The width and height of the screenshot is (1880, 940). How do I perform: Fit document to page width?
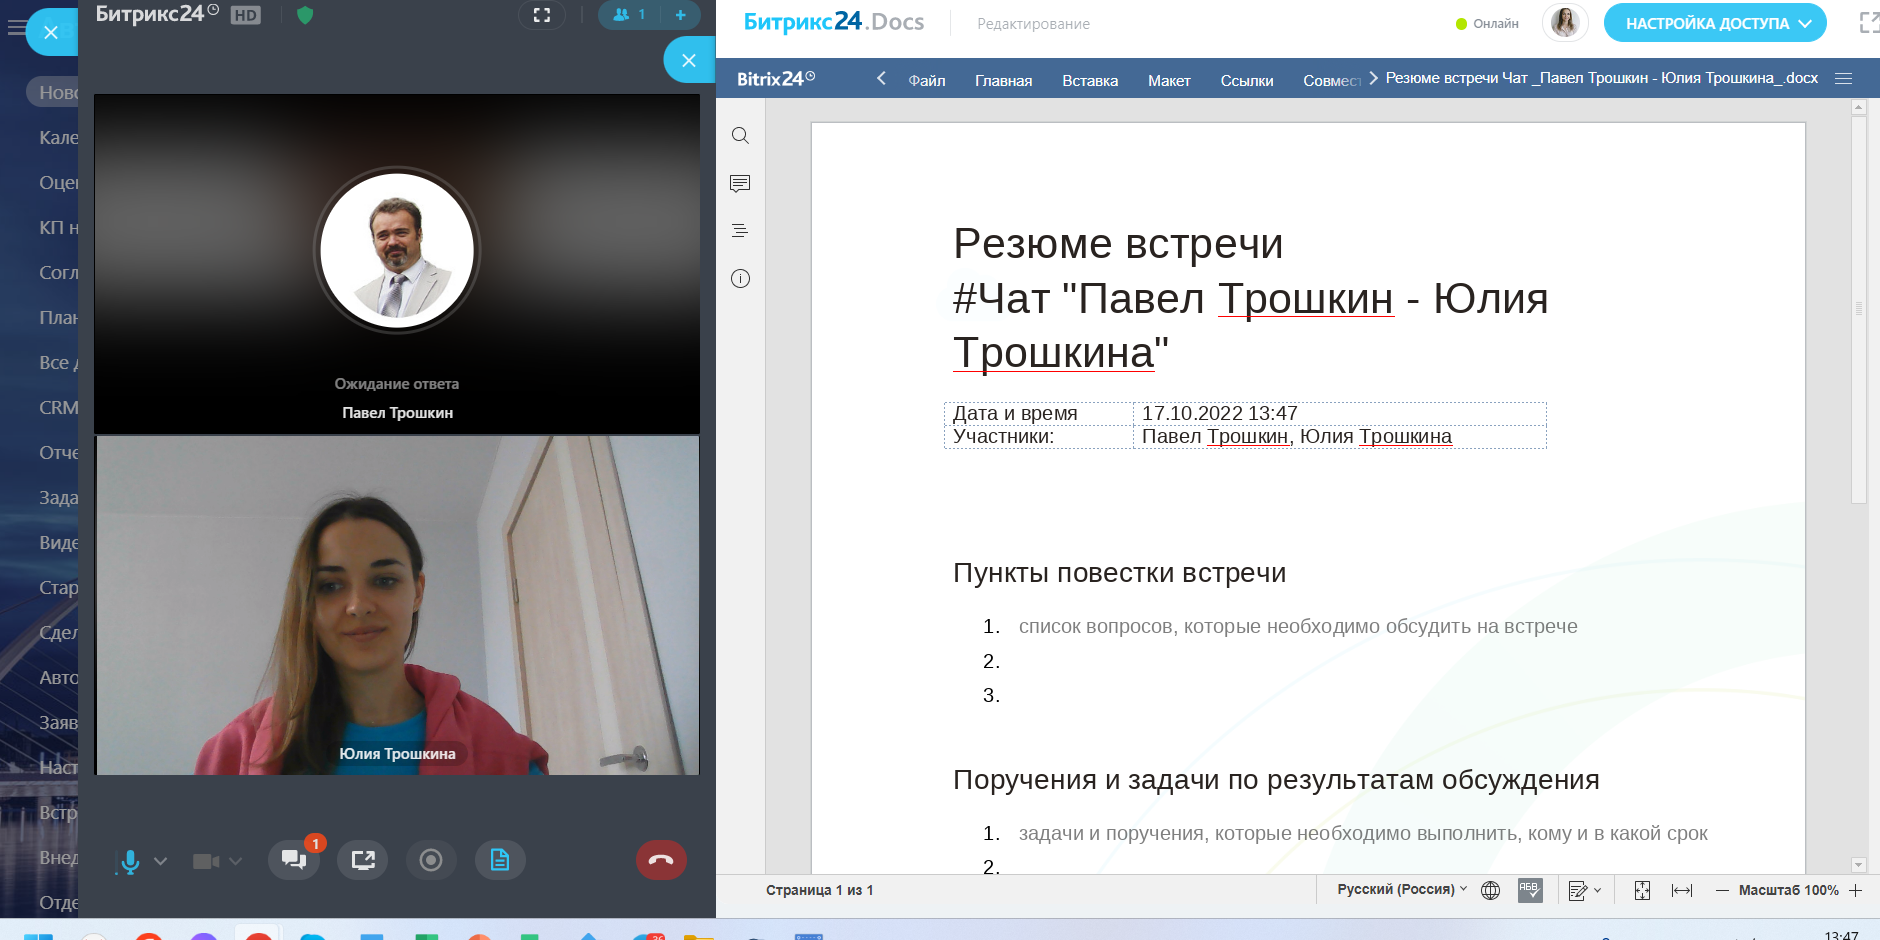1682,890
